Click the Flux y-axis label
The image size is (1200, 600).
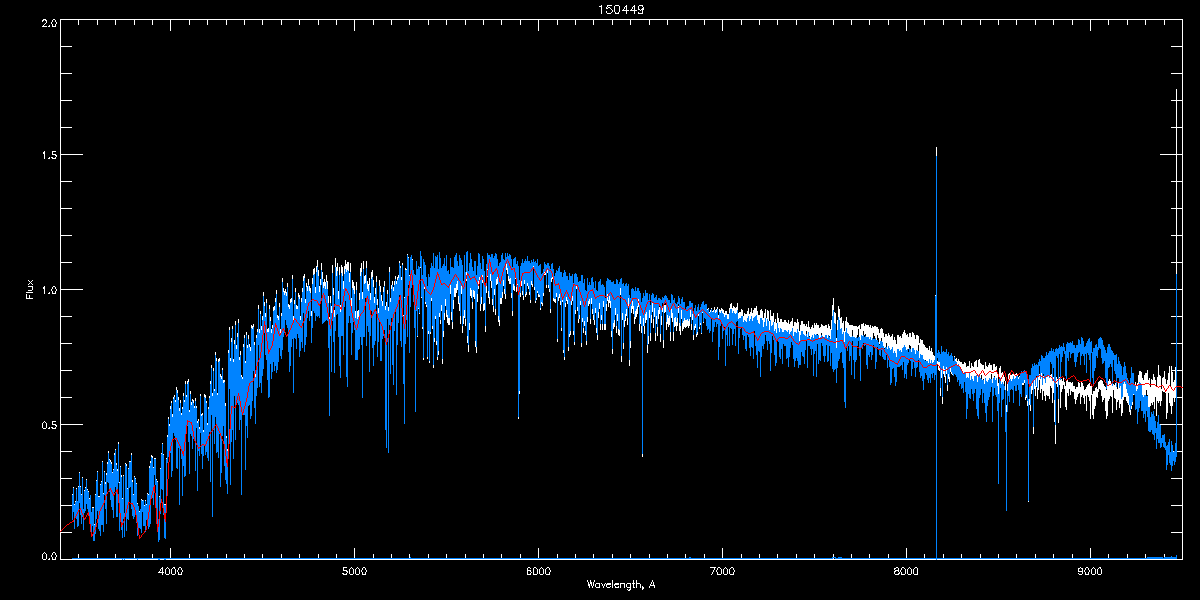pos(29,289)
